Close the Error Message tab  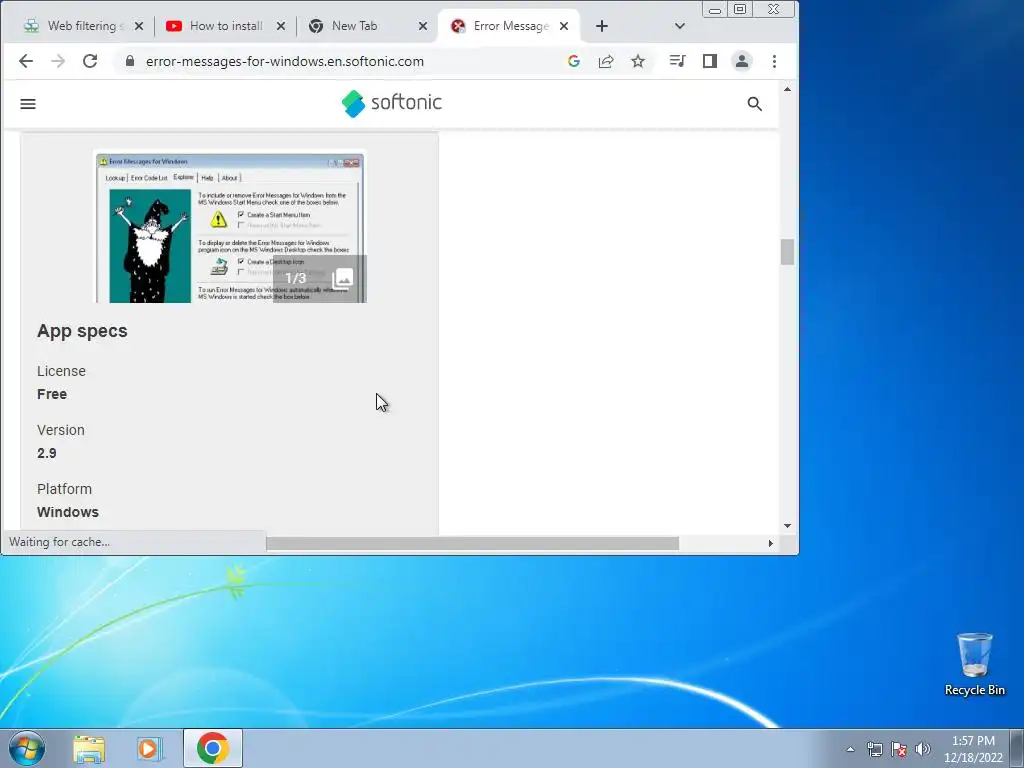[x=564, y=26]
